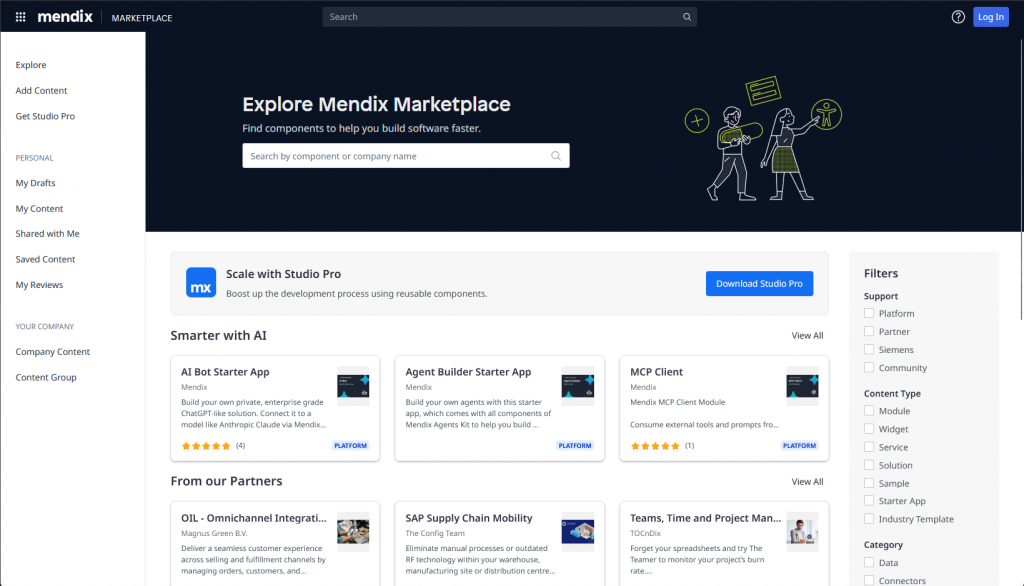Click the top search bar magnifier icon

pos(686,17)
